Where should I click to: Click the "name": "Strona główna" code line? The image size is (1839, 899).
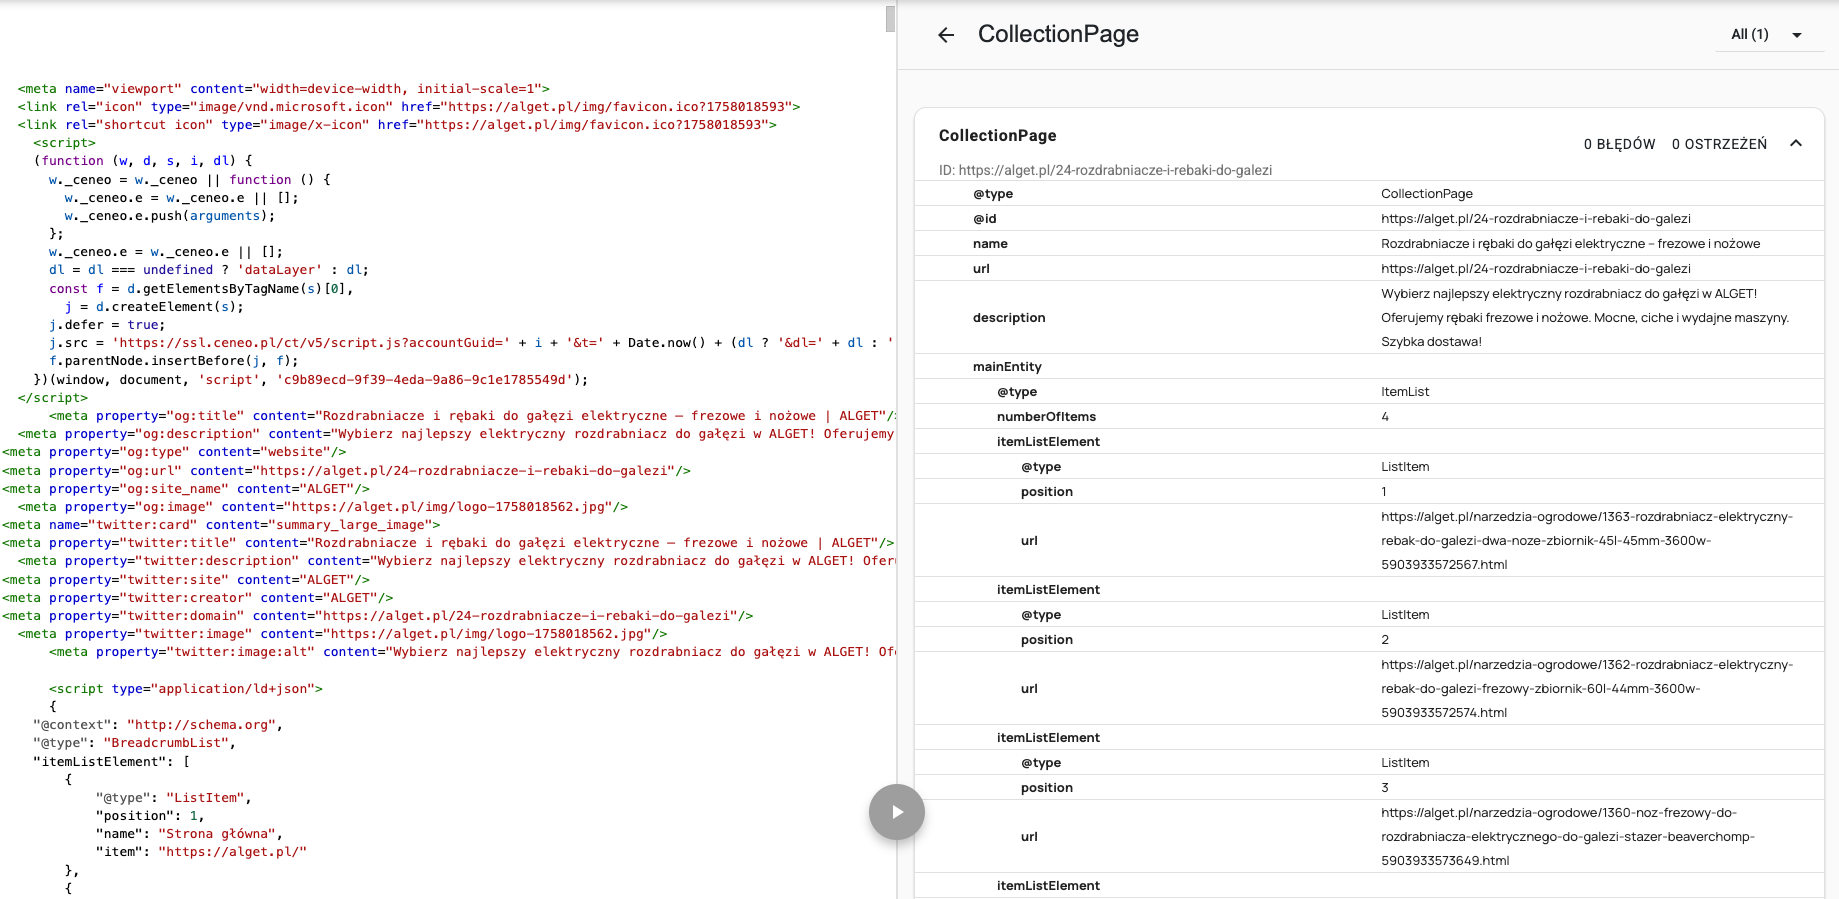point(190,834)
